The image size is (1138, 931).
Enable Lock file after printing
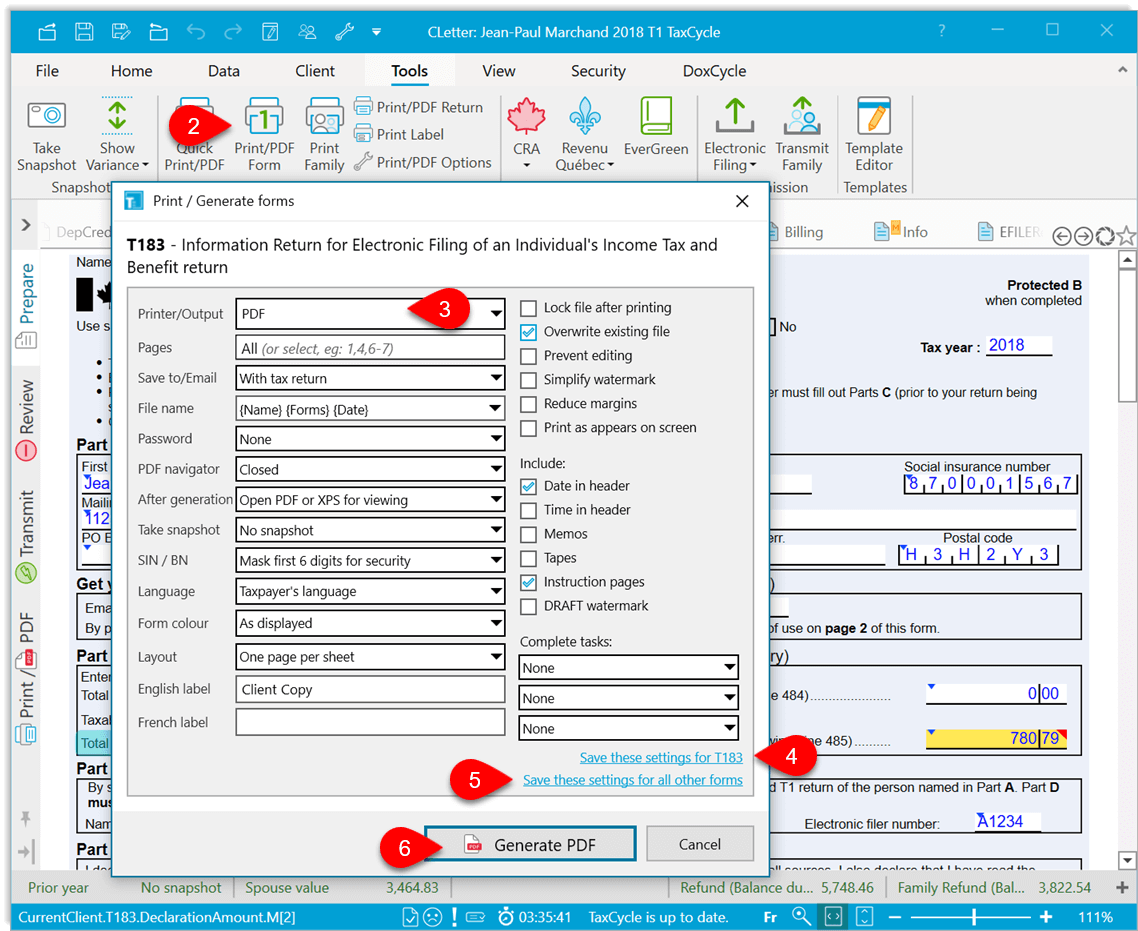[x=528, y=308]
